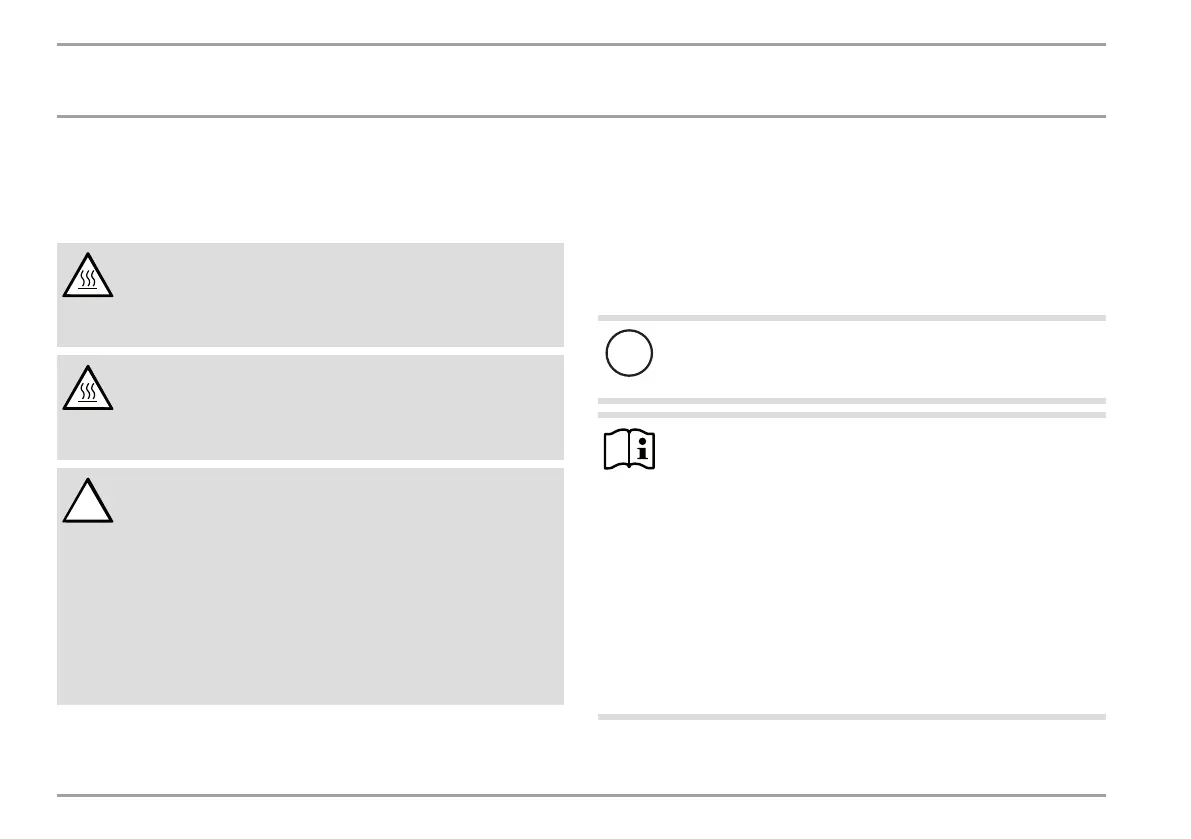The height and width of the screenshot is (839, 1191).
Task: Click the topmost hot surface warning triangle
Action: click(87, 275)
